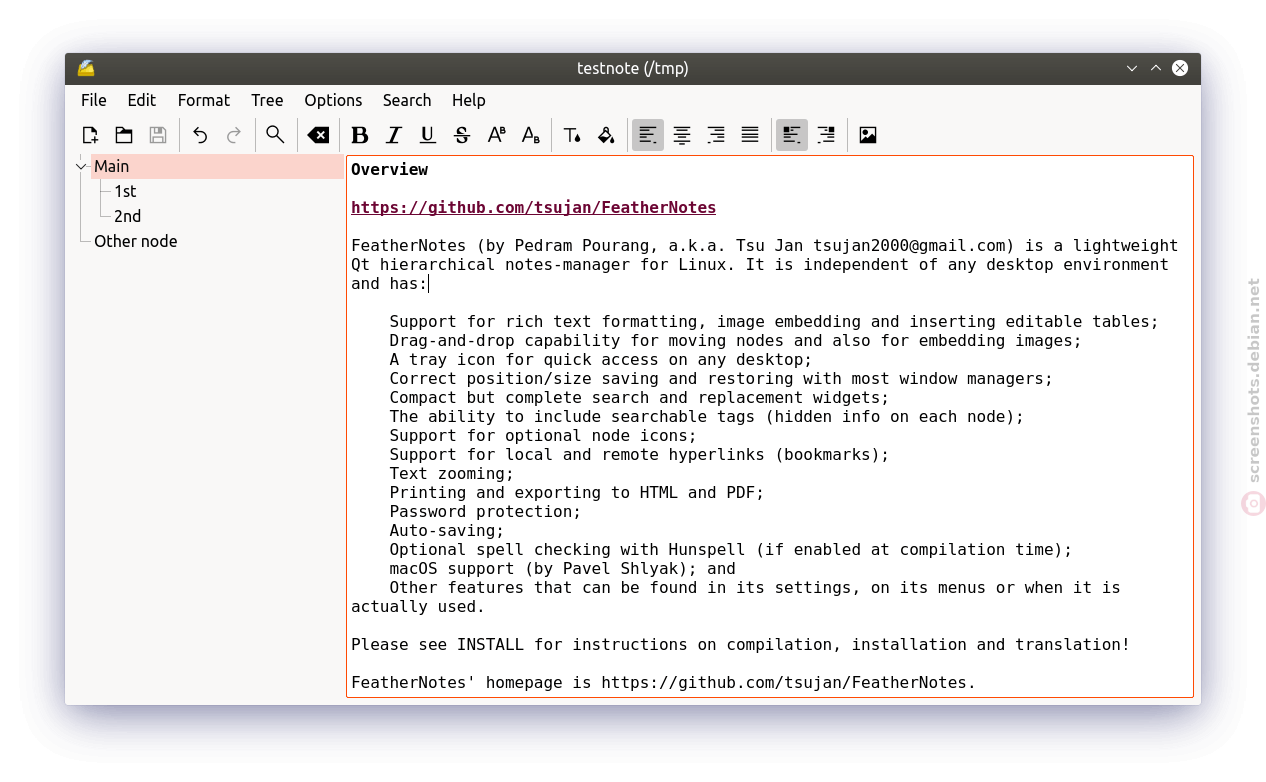Save the note using the floppy disk icon
1266x782 pixels.
pos(158,135)
